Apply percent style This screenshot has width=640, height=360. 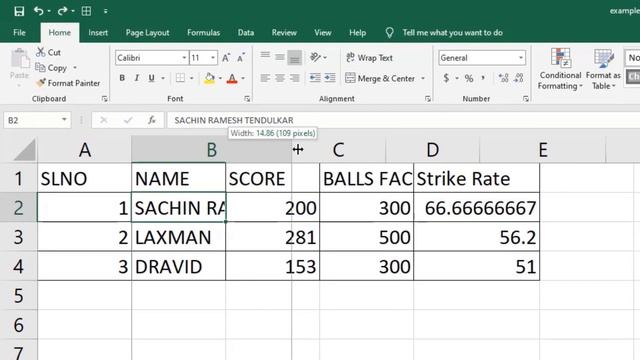469,78
